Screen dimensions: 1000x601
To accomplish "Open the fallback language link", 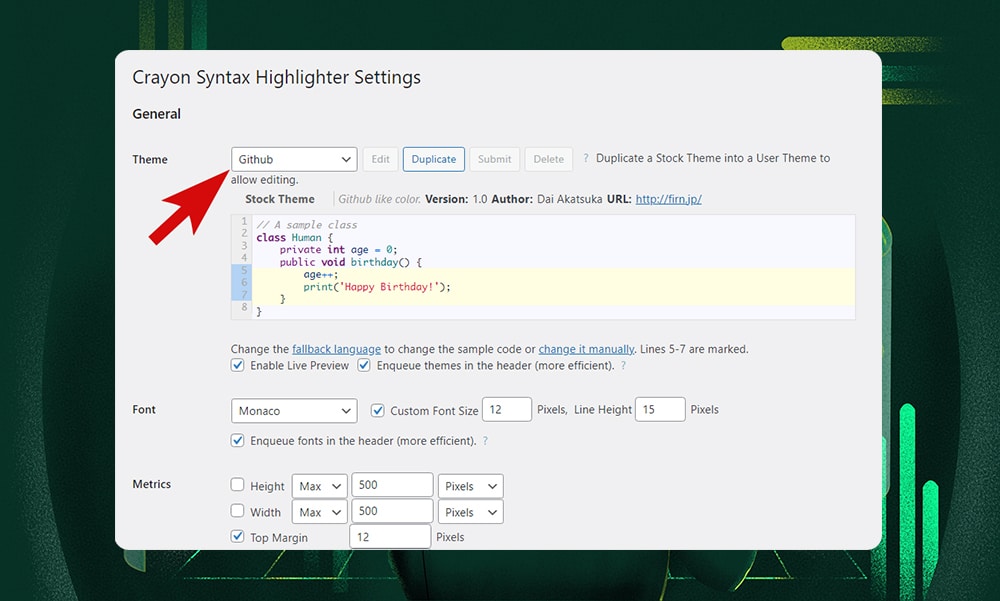I will pyautogui.click(x=337, y=348).
